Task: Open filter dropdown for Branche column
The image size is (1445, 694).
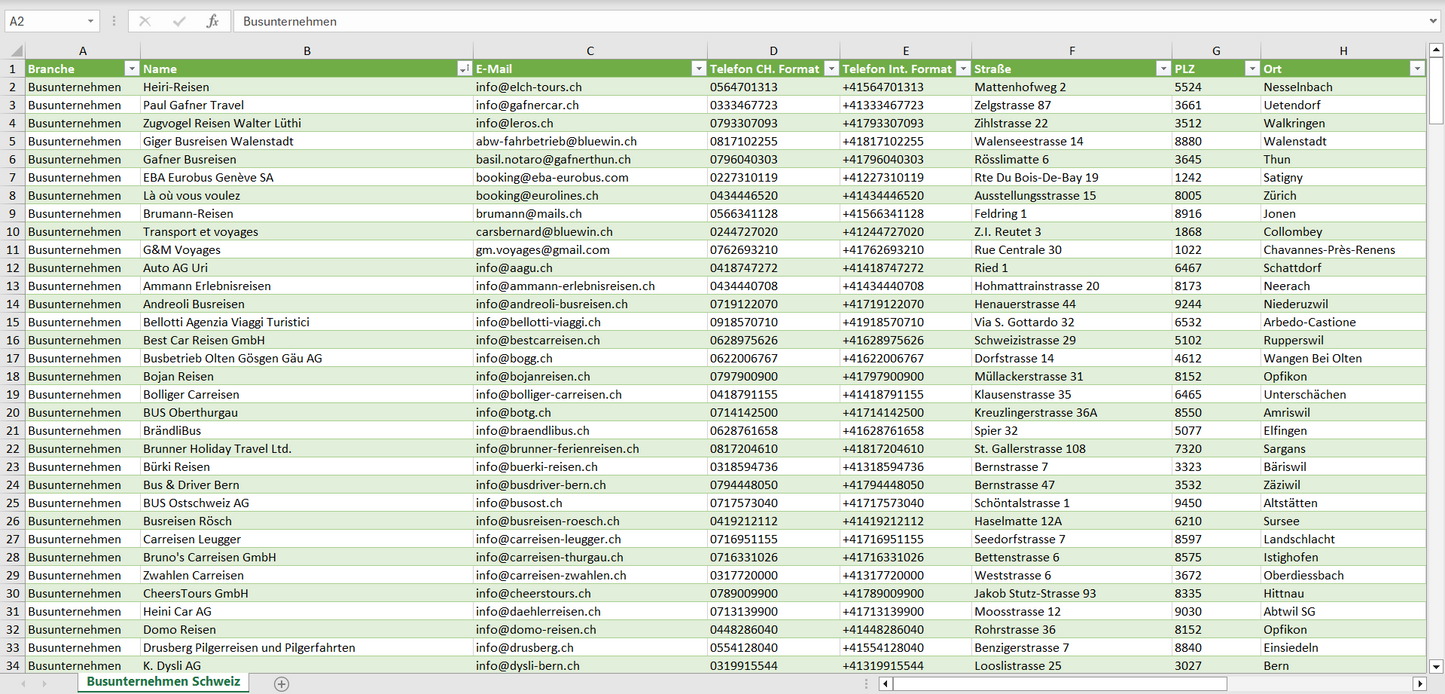Action: point(131,69)
